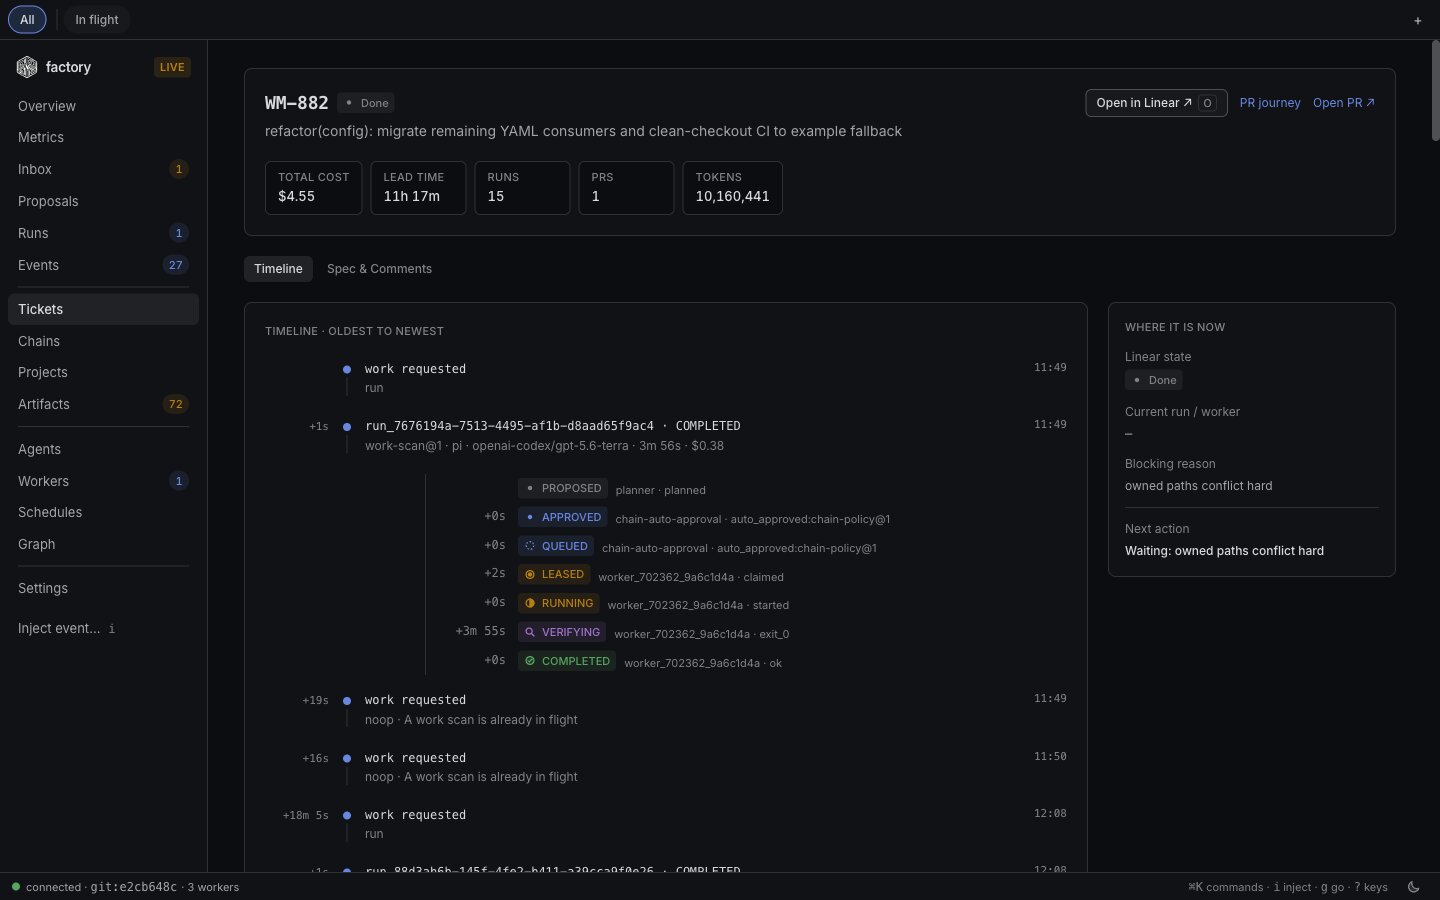Click the Done status chip beside WM-882
The image size is (1440, 900).
(366, 103)
